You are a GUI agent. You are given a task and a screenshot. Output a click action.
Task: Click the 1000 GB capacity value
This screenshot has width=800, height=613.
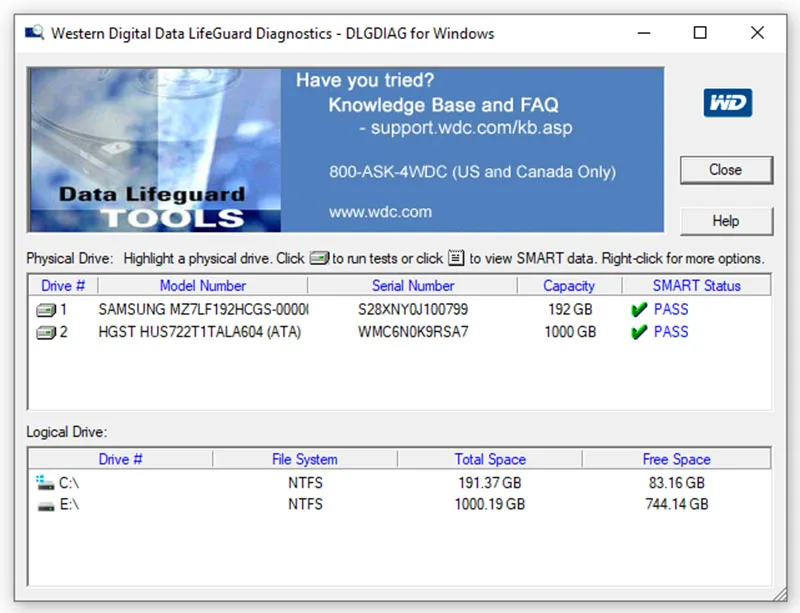[570, 332]
